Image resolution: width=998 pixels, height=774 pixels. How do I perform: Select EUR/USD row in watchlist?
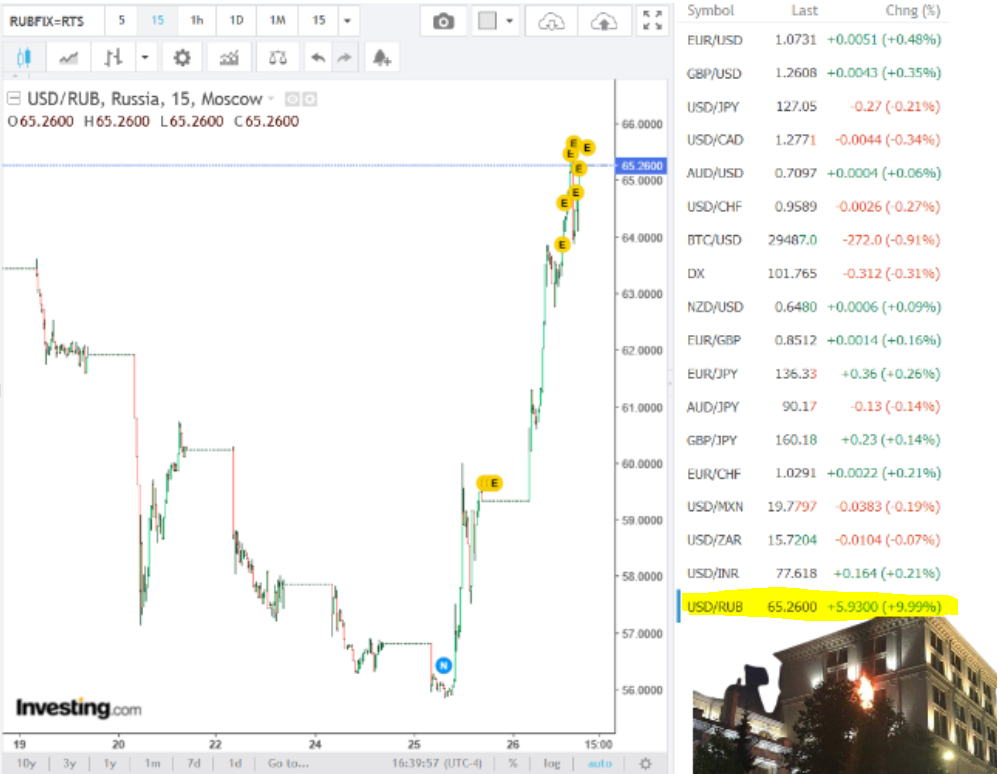813,39
